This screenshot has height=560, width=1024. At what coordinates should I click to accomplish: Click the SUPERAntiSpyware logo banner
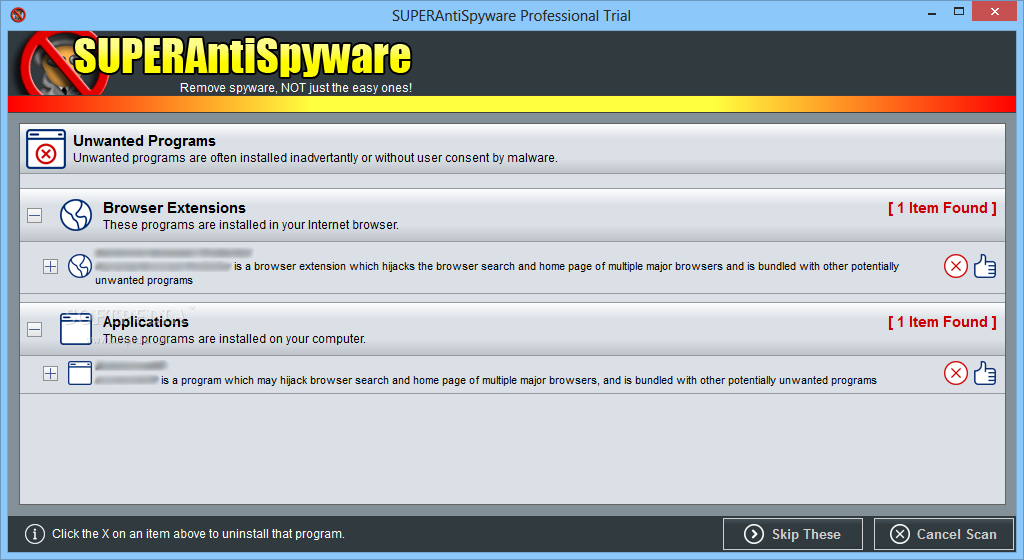216,63
